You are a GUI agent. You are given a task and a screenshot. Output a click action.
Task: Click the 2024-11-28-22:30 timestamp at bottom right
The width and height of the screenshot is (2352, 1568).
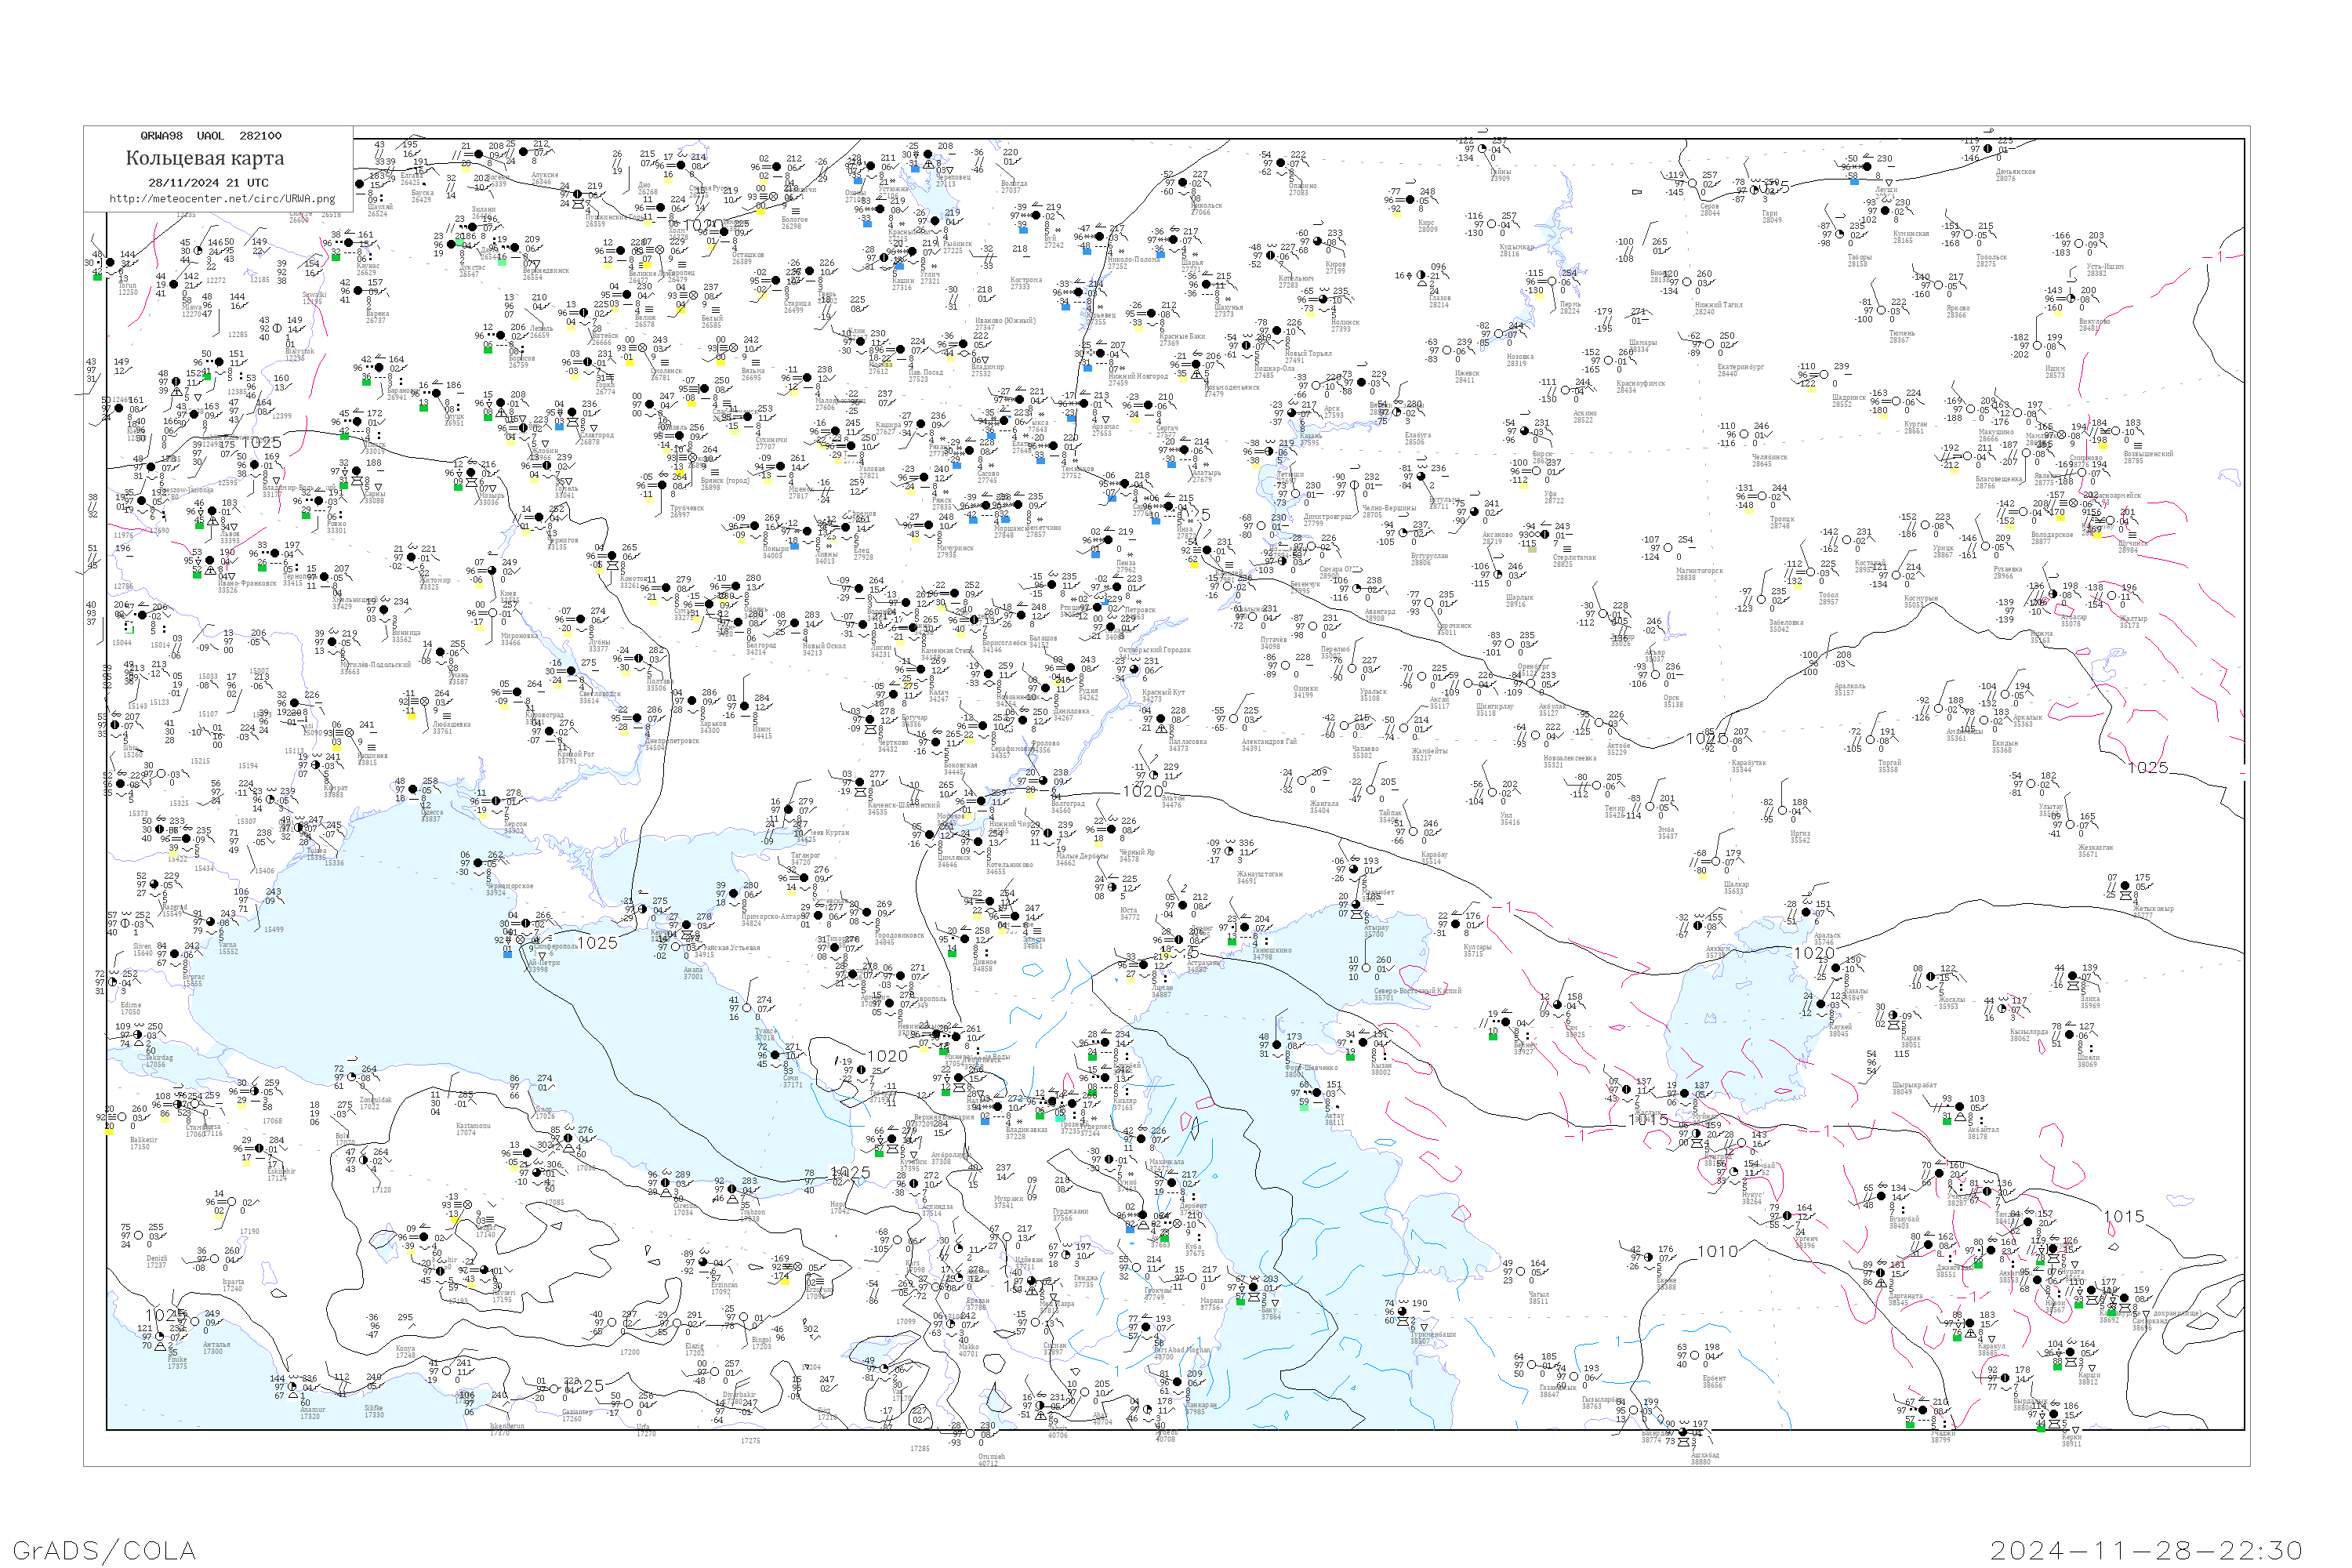click(x=2146, y=1550)
